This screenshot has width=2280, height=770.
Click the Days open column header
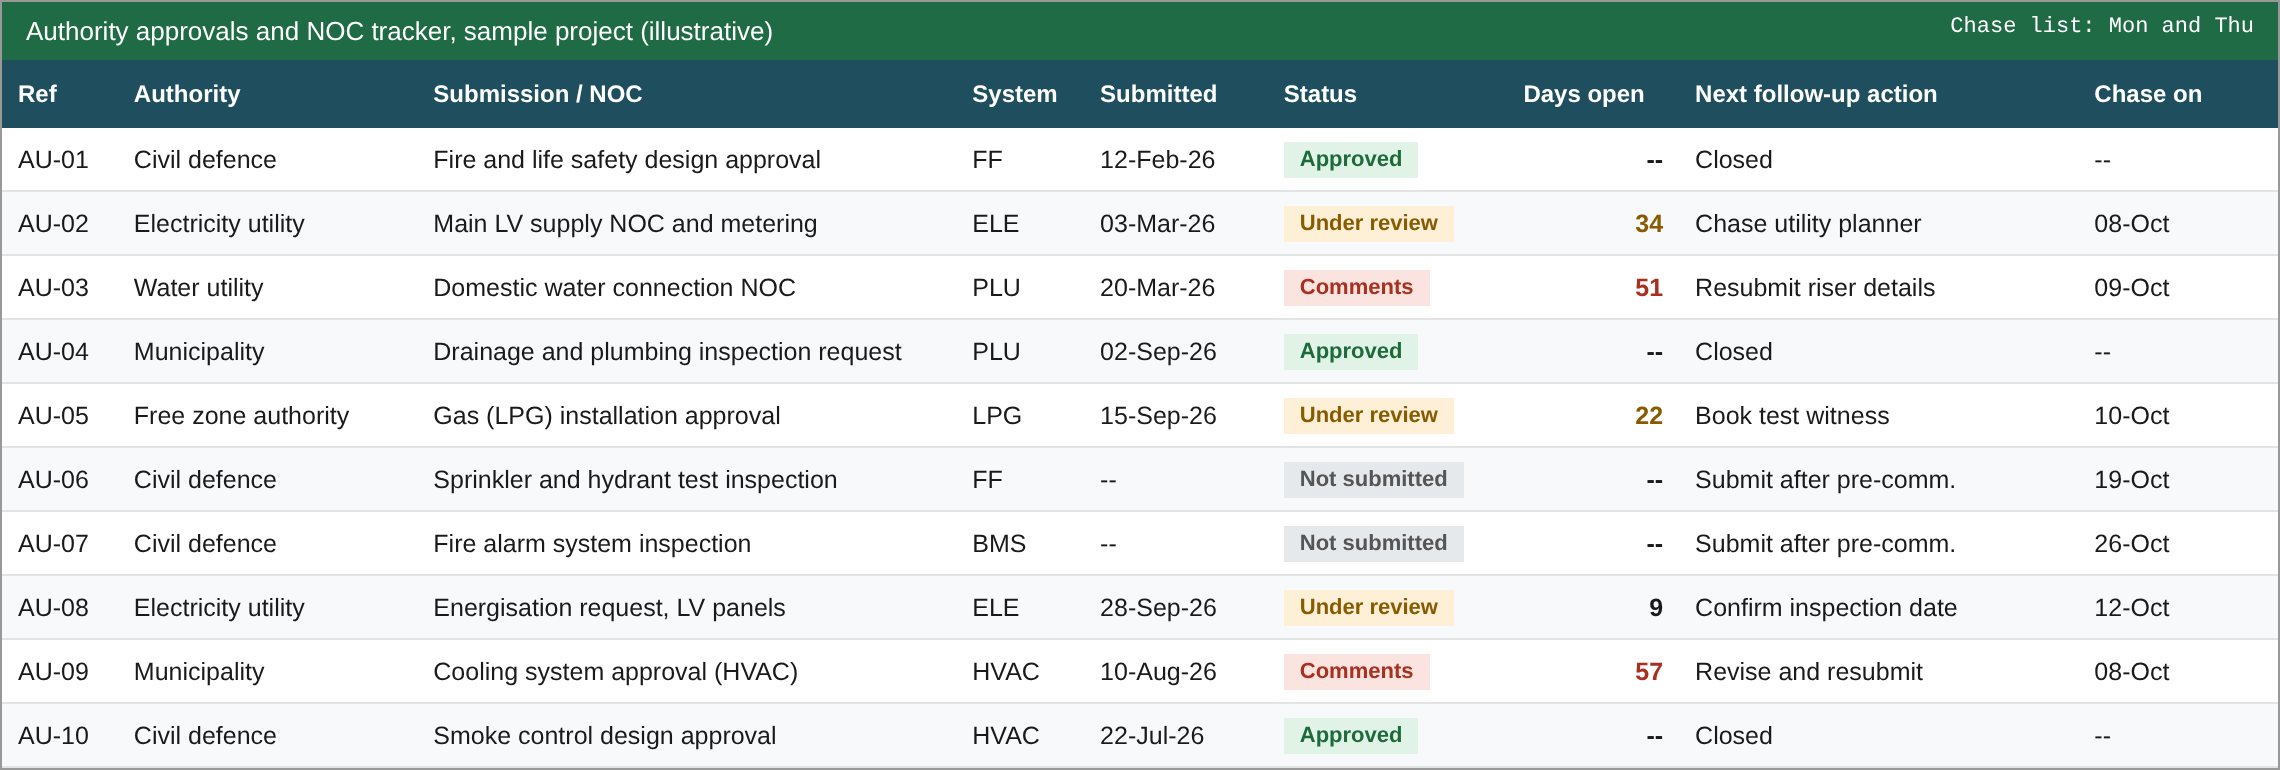coord(1583,94)
